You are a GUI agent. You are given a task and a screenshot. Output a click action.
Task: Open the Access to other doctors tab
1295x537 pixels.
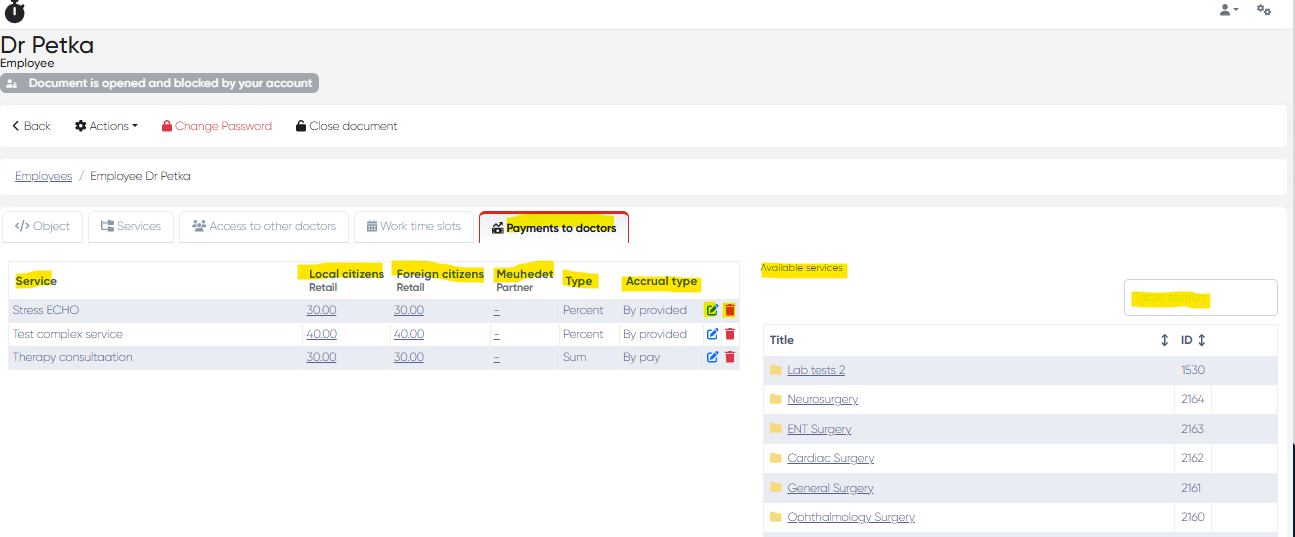264,226
